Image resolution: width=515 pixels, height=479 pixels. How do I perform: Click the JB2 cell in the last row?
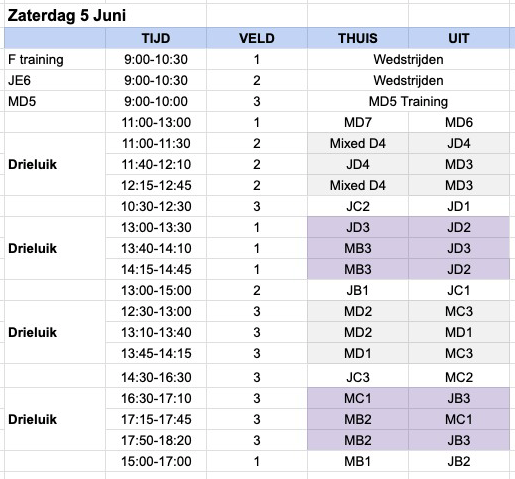point(459,461)
